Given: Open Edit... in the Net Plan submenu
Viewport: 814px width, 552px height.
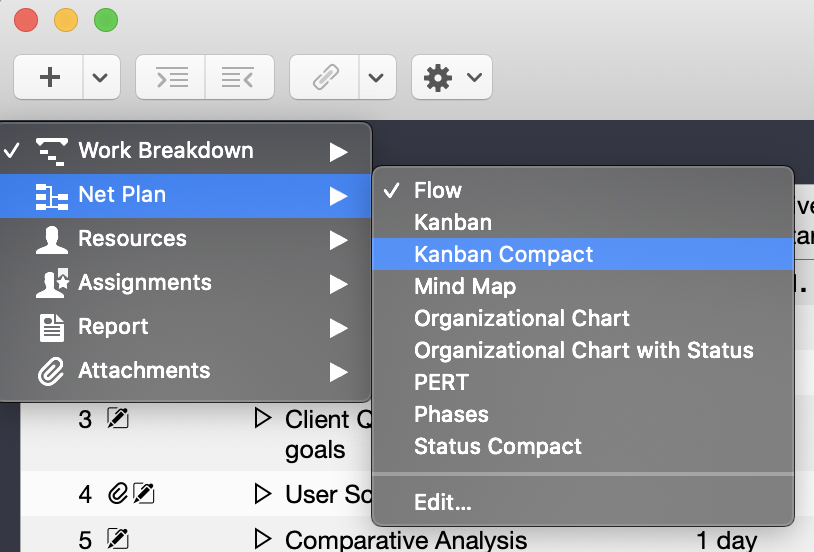Looking at the screenshot, I should [x=442, y=502].
